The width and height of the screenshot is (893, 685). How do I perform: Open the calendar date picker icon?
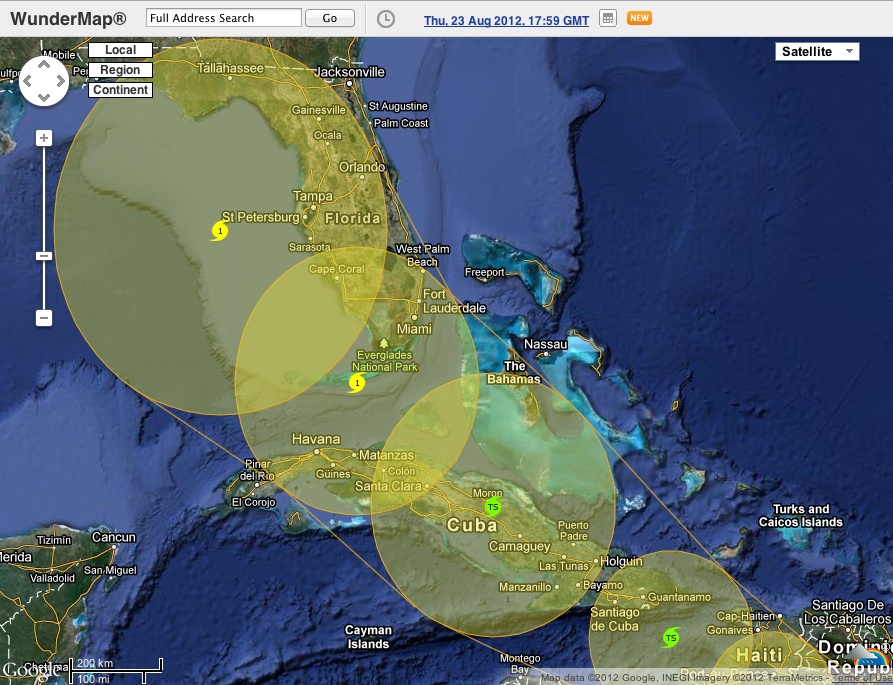click(x=607, y=19)
